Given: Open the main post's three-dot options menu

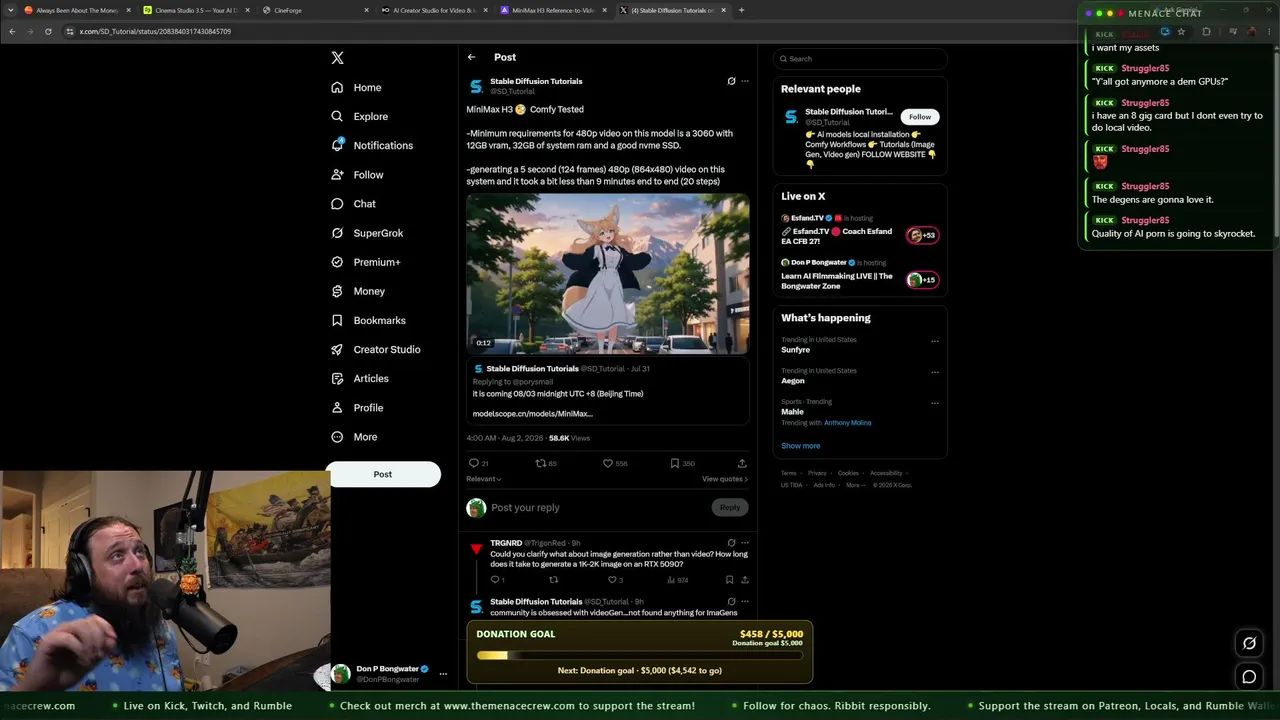Looking at the screenshot, I should pyautogui.click(x=744, y=81).
